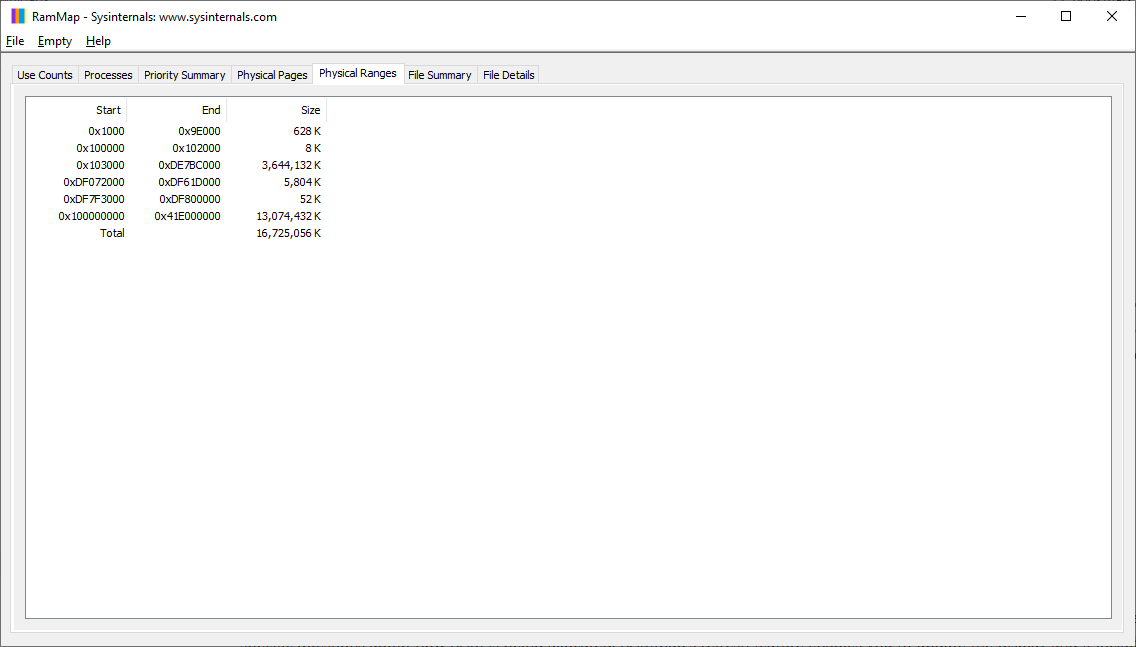
Task: Click the 8 K size value
Action: point(313,148)
